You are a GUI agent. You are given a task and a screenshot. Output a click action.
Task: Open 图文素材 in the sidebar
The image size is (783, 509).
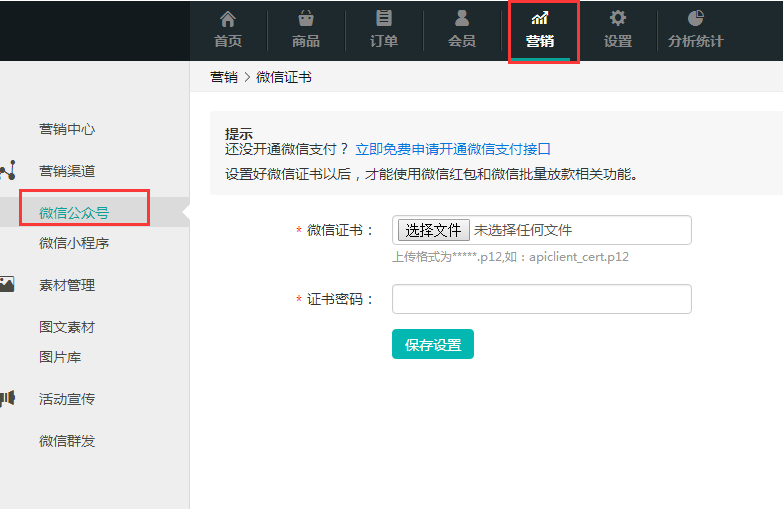click(67, 327)
